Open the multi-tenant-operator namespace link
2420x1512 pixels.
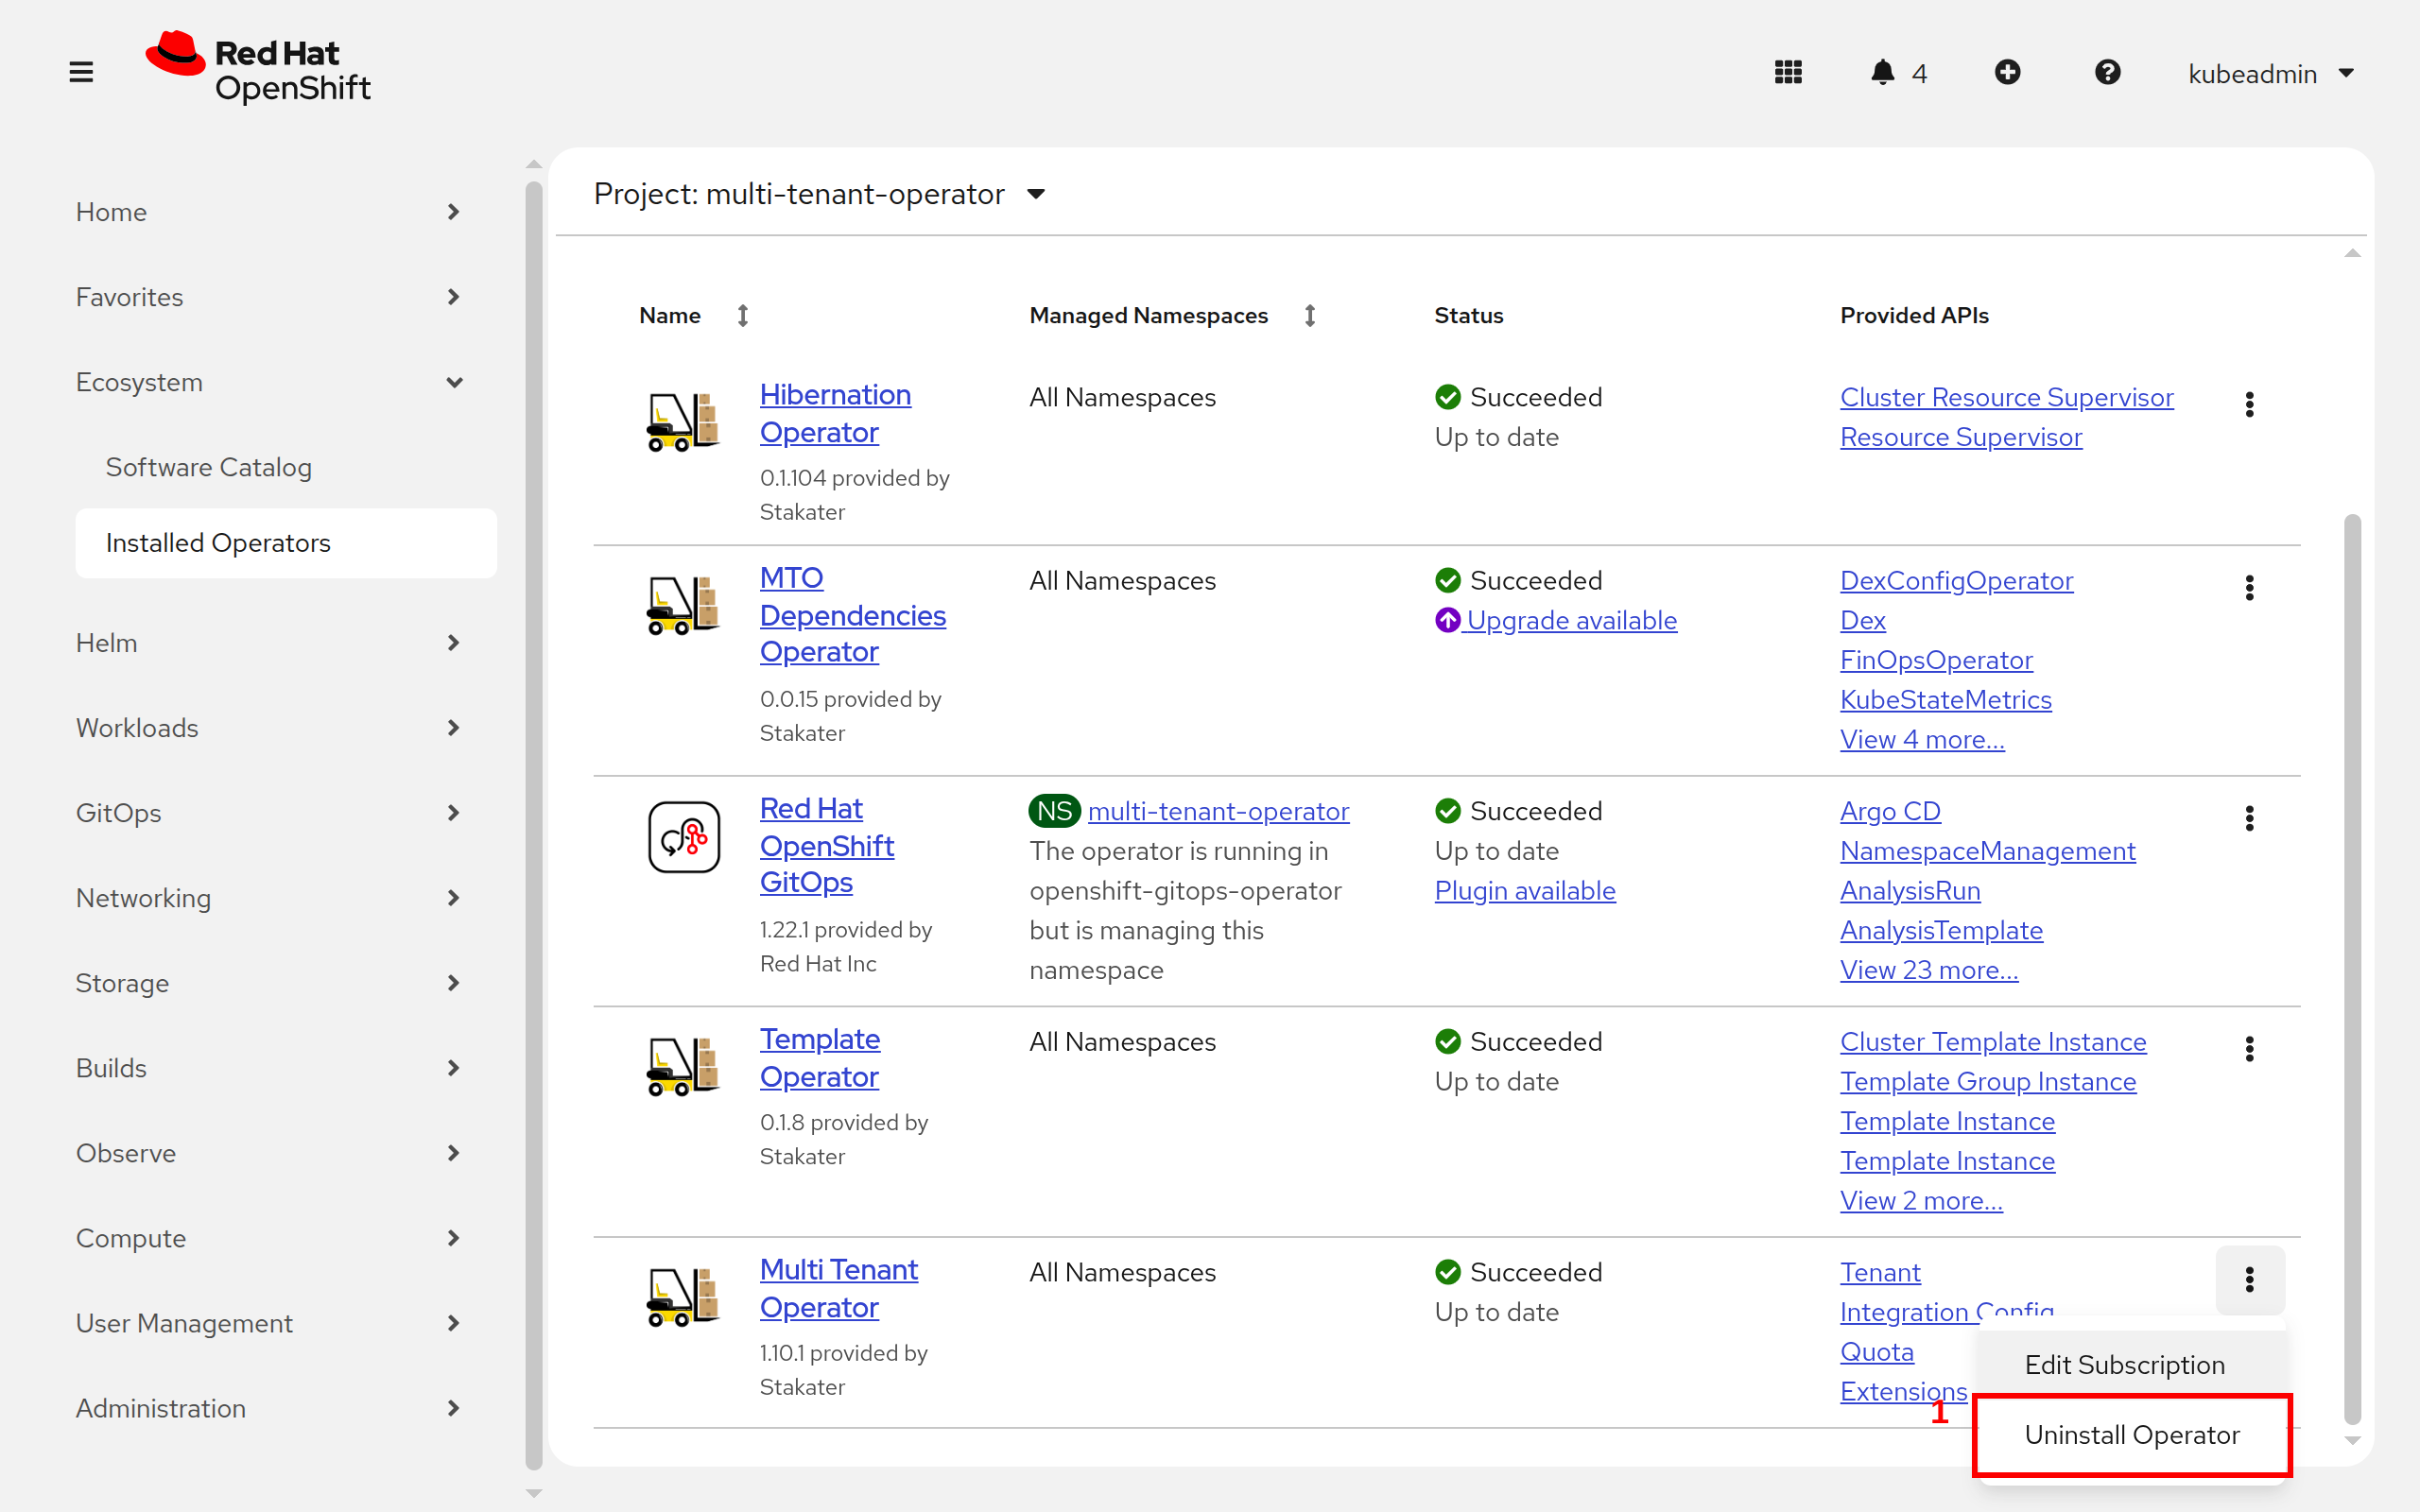pyautogui.click(x=1218, y=811)
